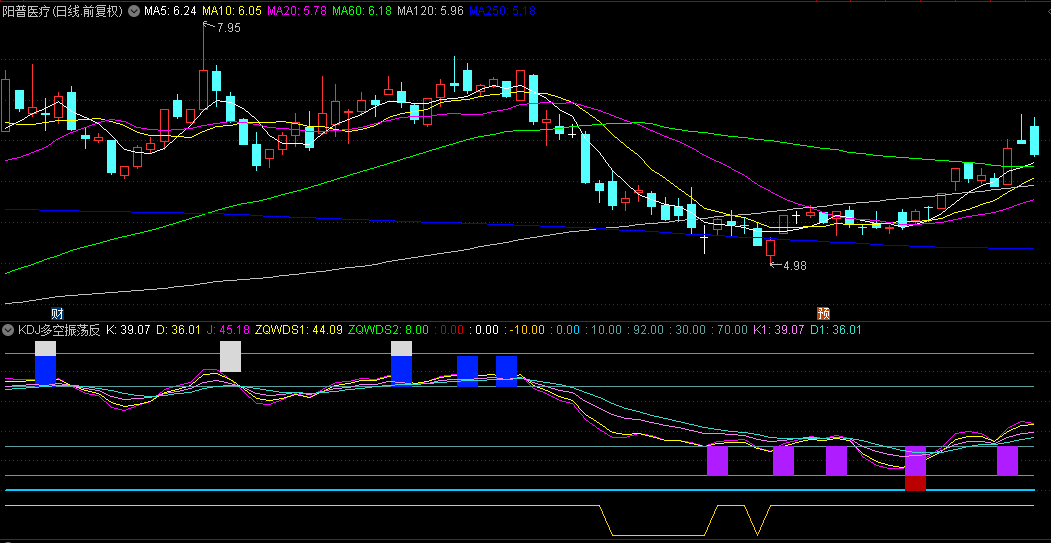Click the K: 39.07 value label
Image resolution: width=1051 pixels, height=543 pixels.
tap(128, 329)
